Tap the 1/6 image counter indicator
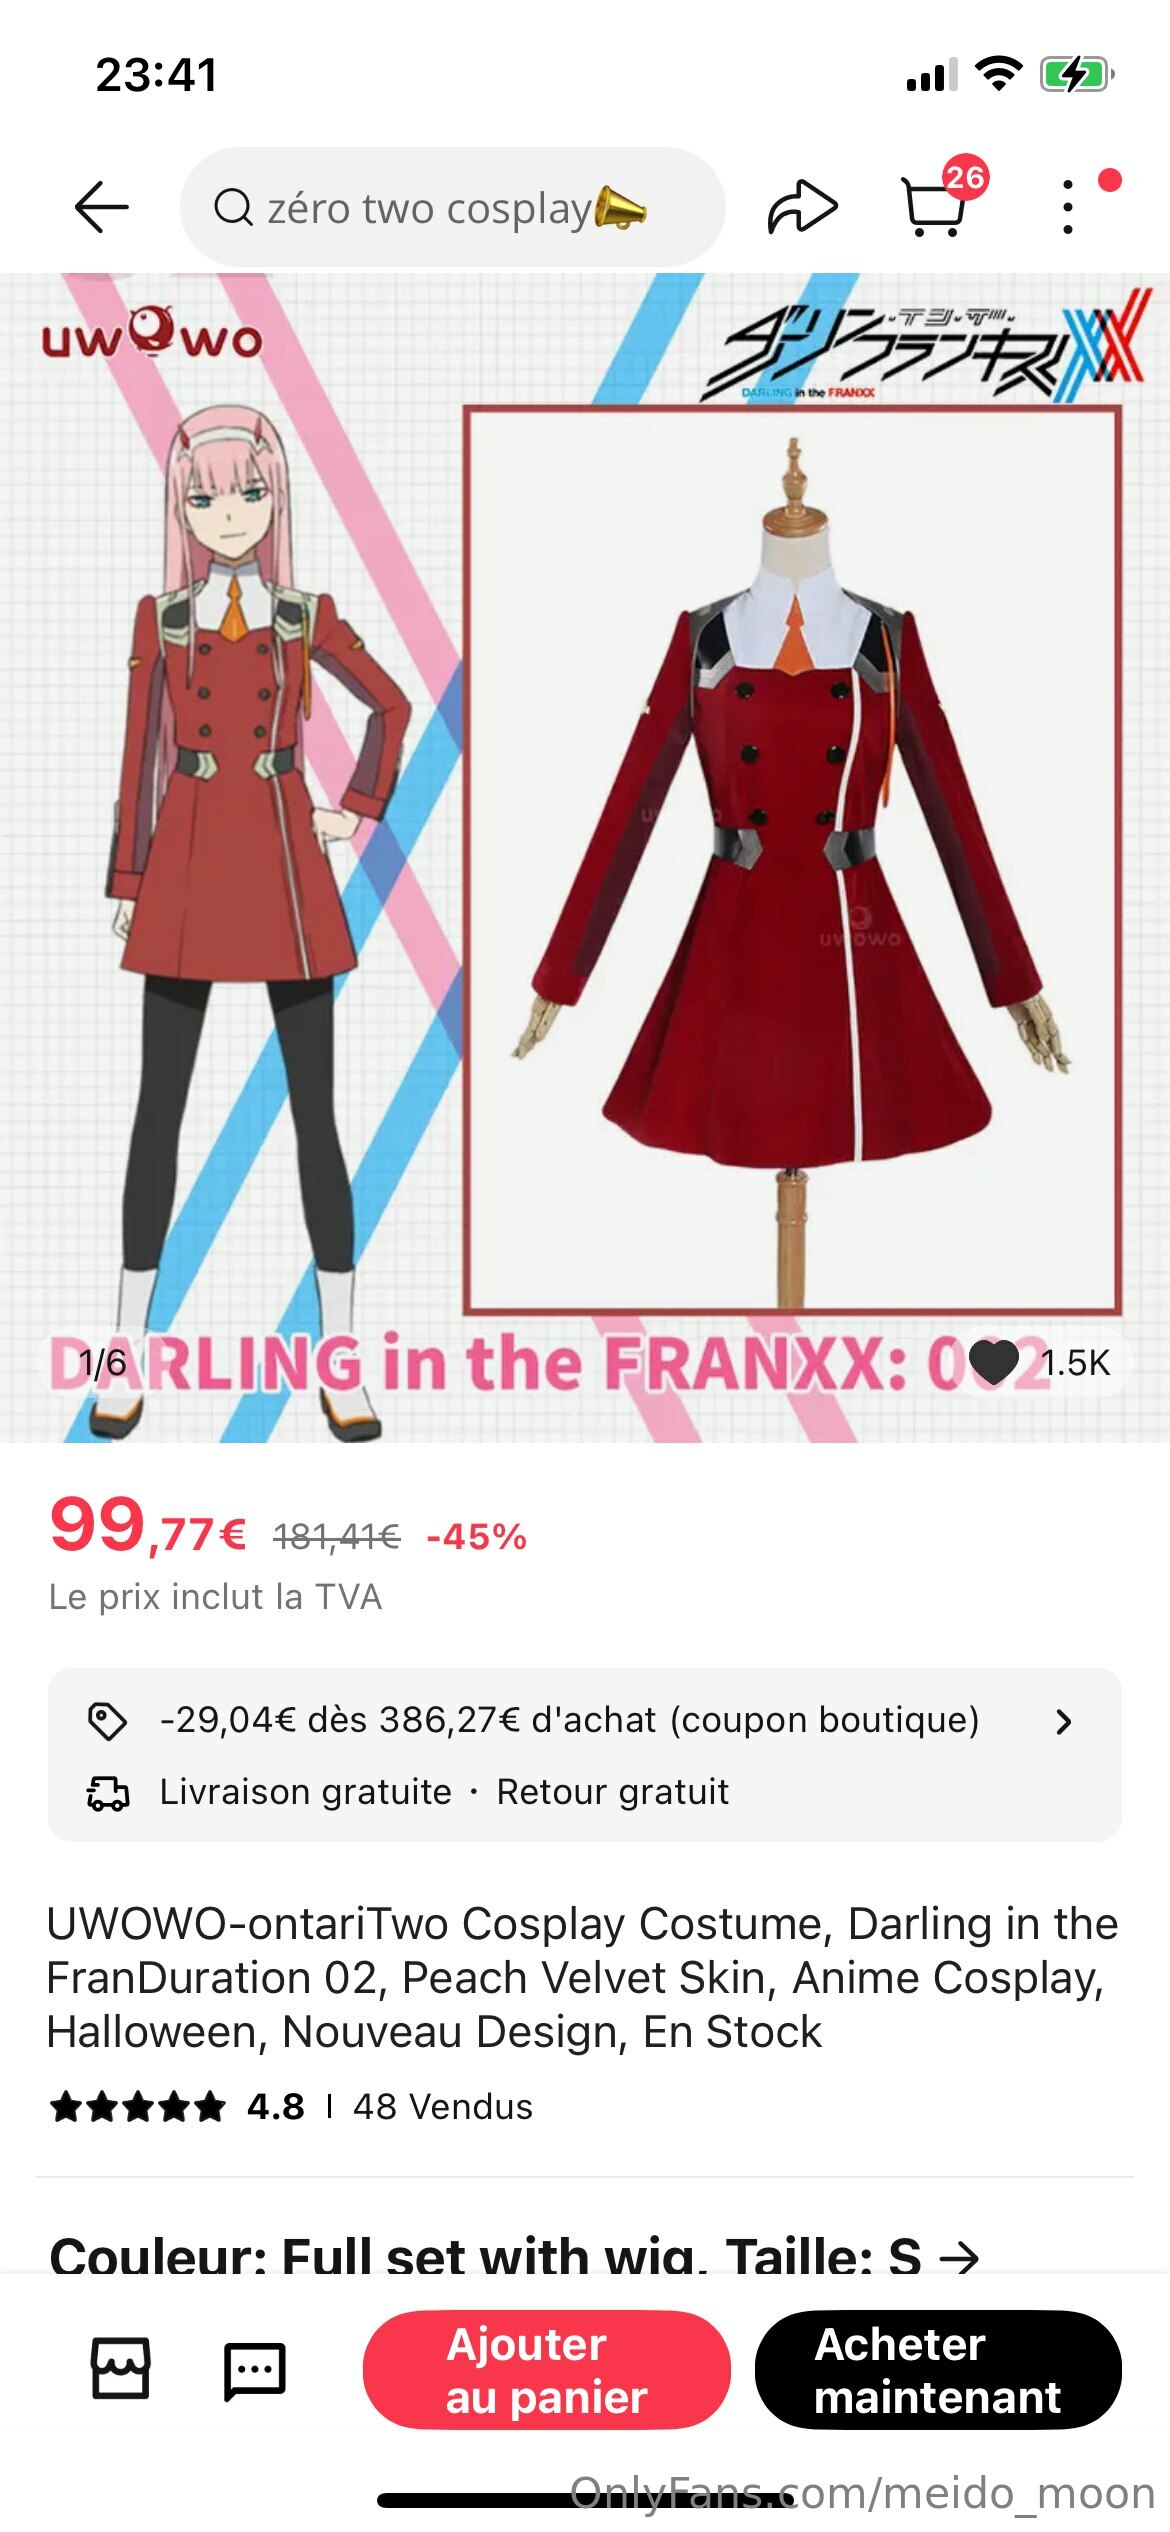This screenshot has width=1170, height=2532. pyautogui.click(x=103, y=1363)
